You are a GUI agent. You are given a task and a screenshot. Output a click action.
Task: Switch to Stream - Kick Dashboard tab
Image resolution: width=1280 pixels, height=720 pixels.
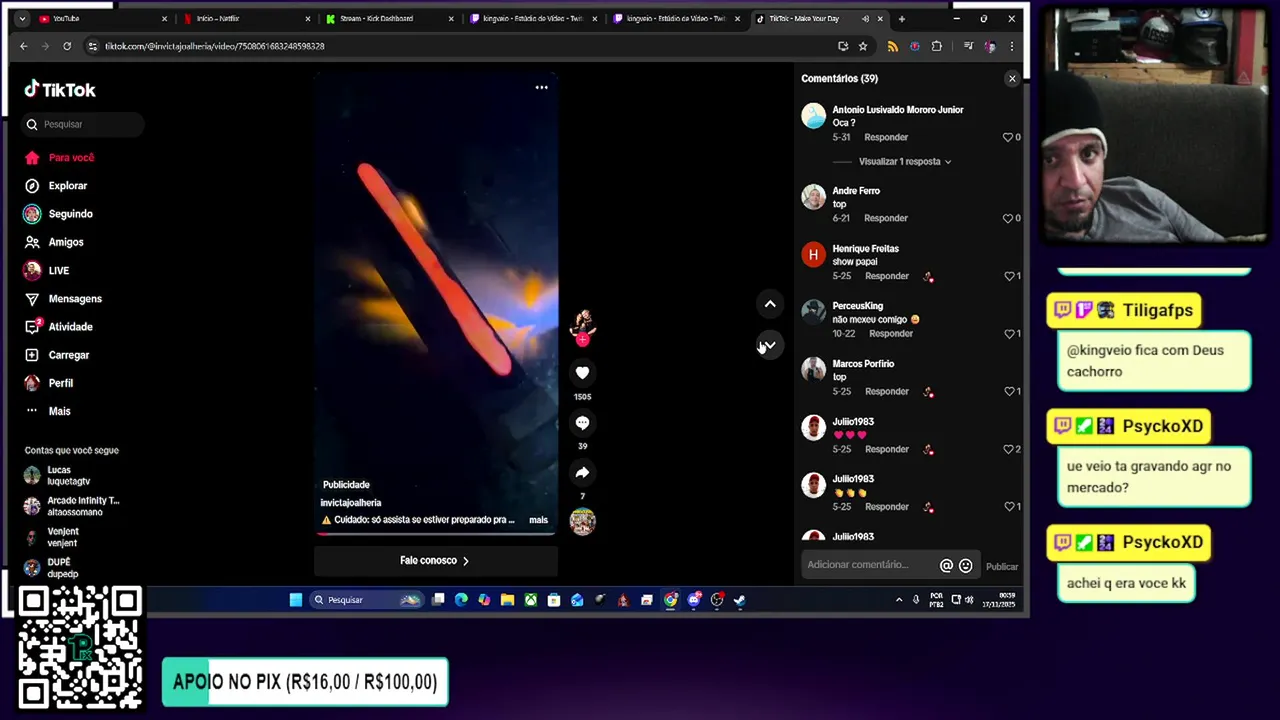(x=388, y=18)
